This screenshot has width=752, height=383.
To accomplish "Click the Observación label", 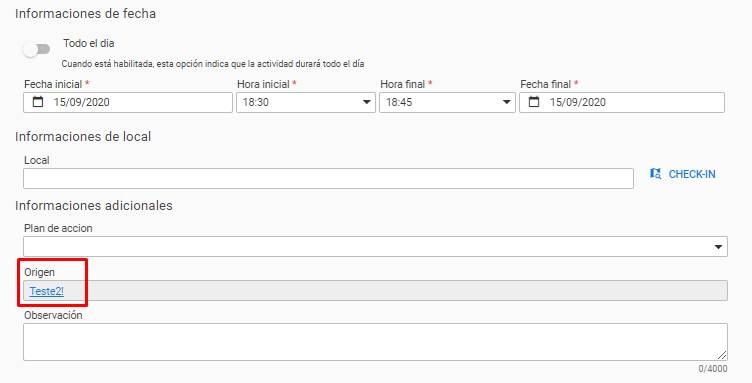I will pos(53,315).
